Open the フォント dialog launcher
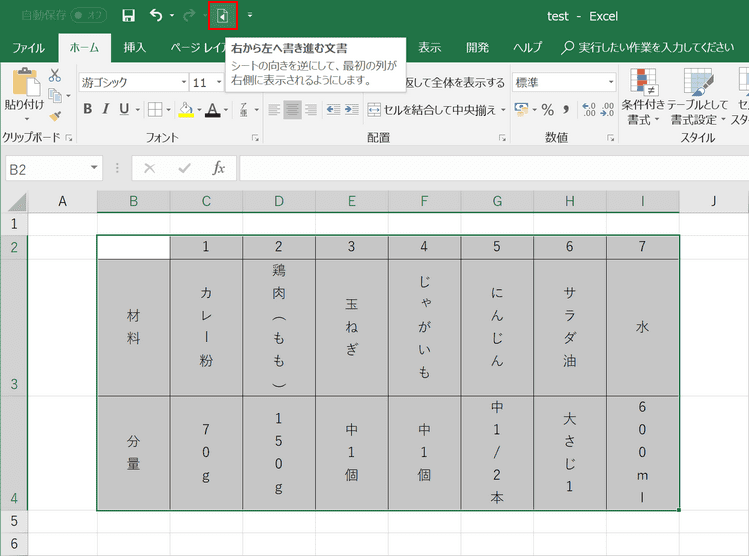This screenshot has height=556, width=749. pos(255,138)
